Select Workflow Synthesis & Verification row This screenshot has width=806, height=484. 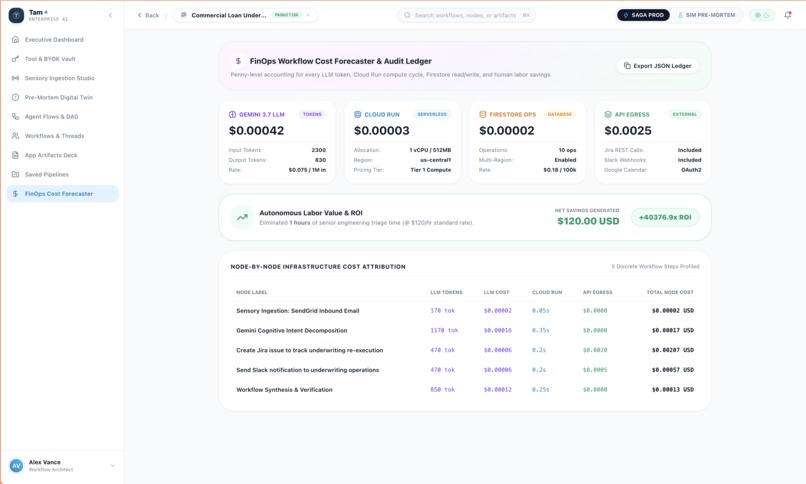465,390
